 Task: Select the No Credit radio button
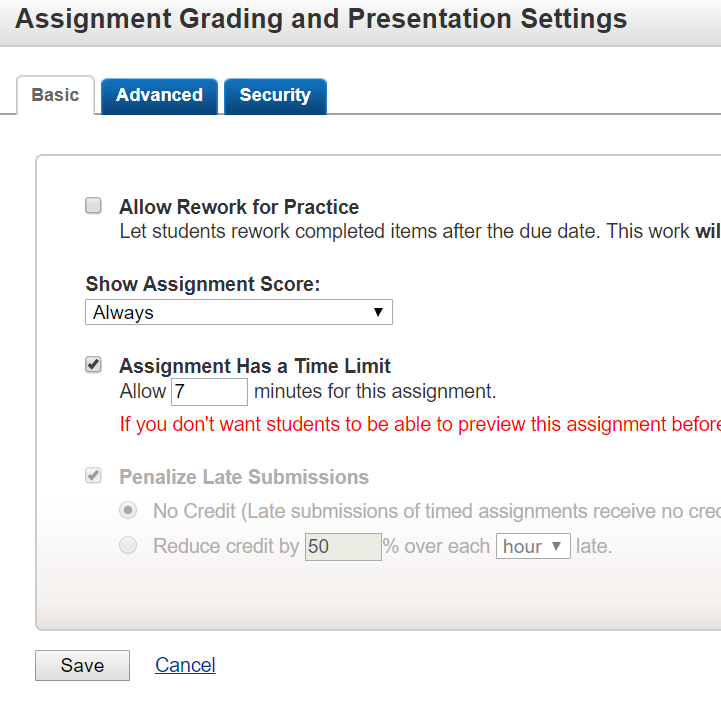128,511
